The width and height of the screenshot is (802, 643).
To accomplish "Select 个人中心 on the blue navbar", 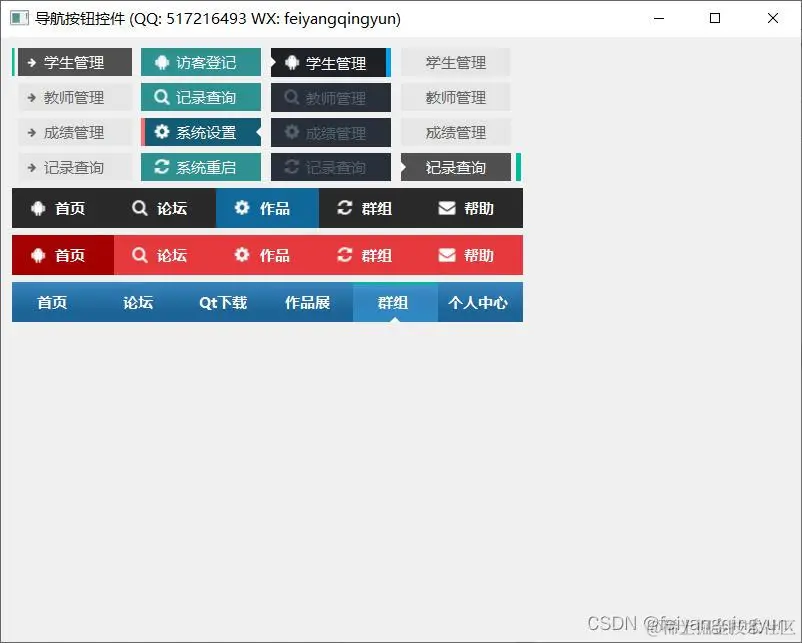I will coord(479,302).
